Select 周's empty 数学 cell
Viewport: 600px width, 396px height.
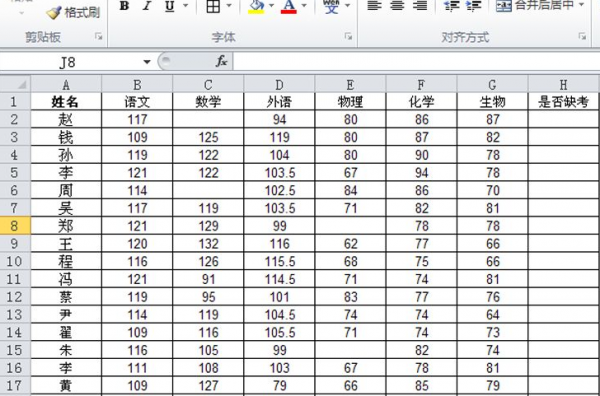pyautogui.click(x=208, y=191)
